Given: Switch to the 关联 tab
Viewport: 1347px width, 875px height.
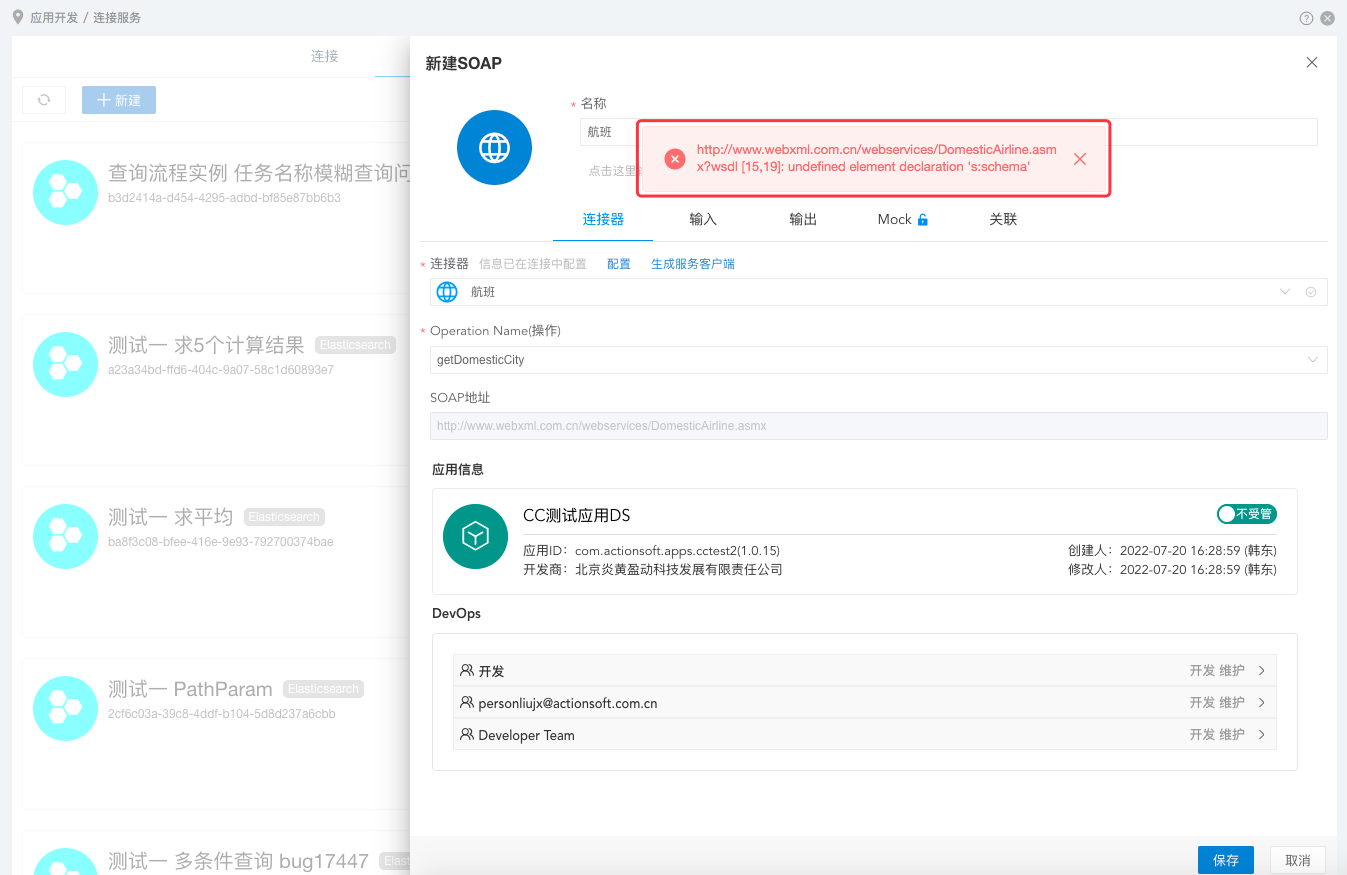Looking at the screenshot, I should (1003, 219).
